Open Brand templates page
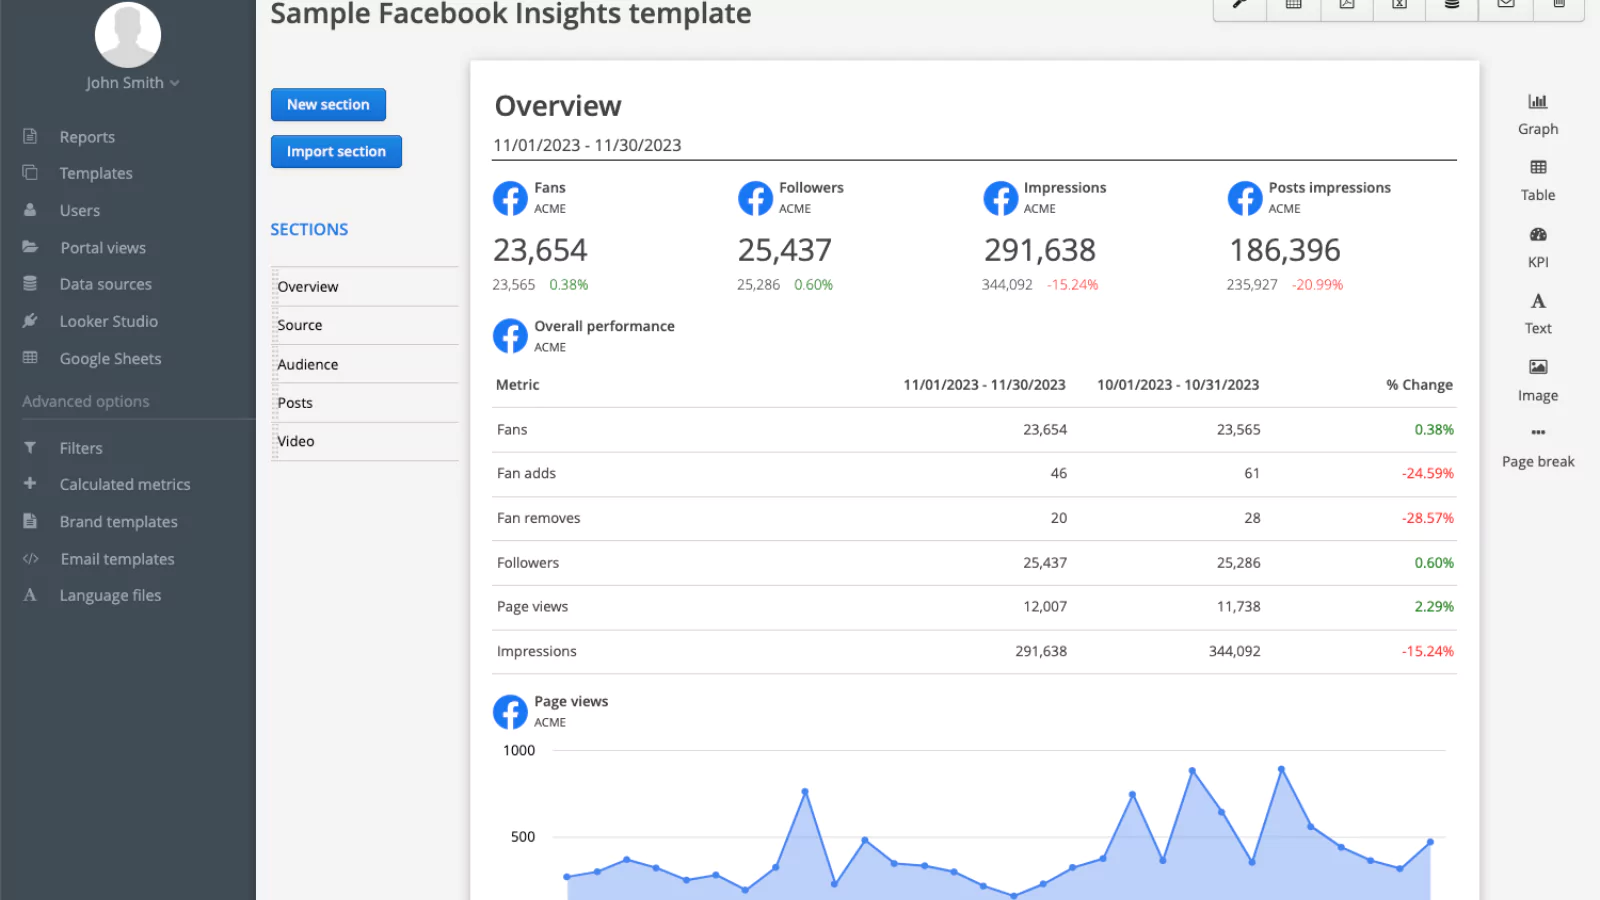 [118, 522]
